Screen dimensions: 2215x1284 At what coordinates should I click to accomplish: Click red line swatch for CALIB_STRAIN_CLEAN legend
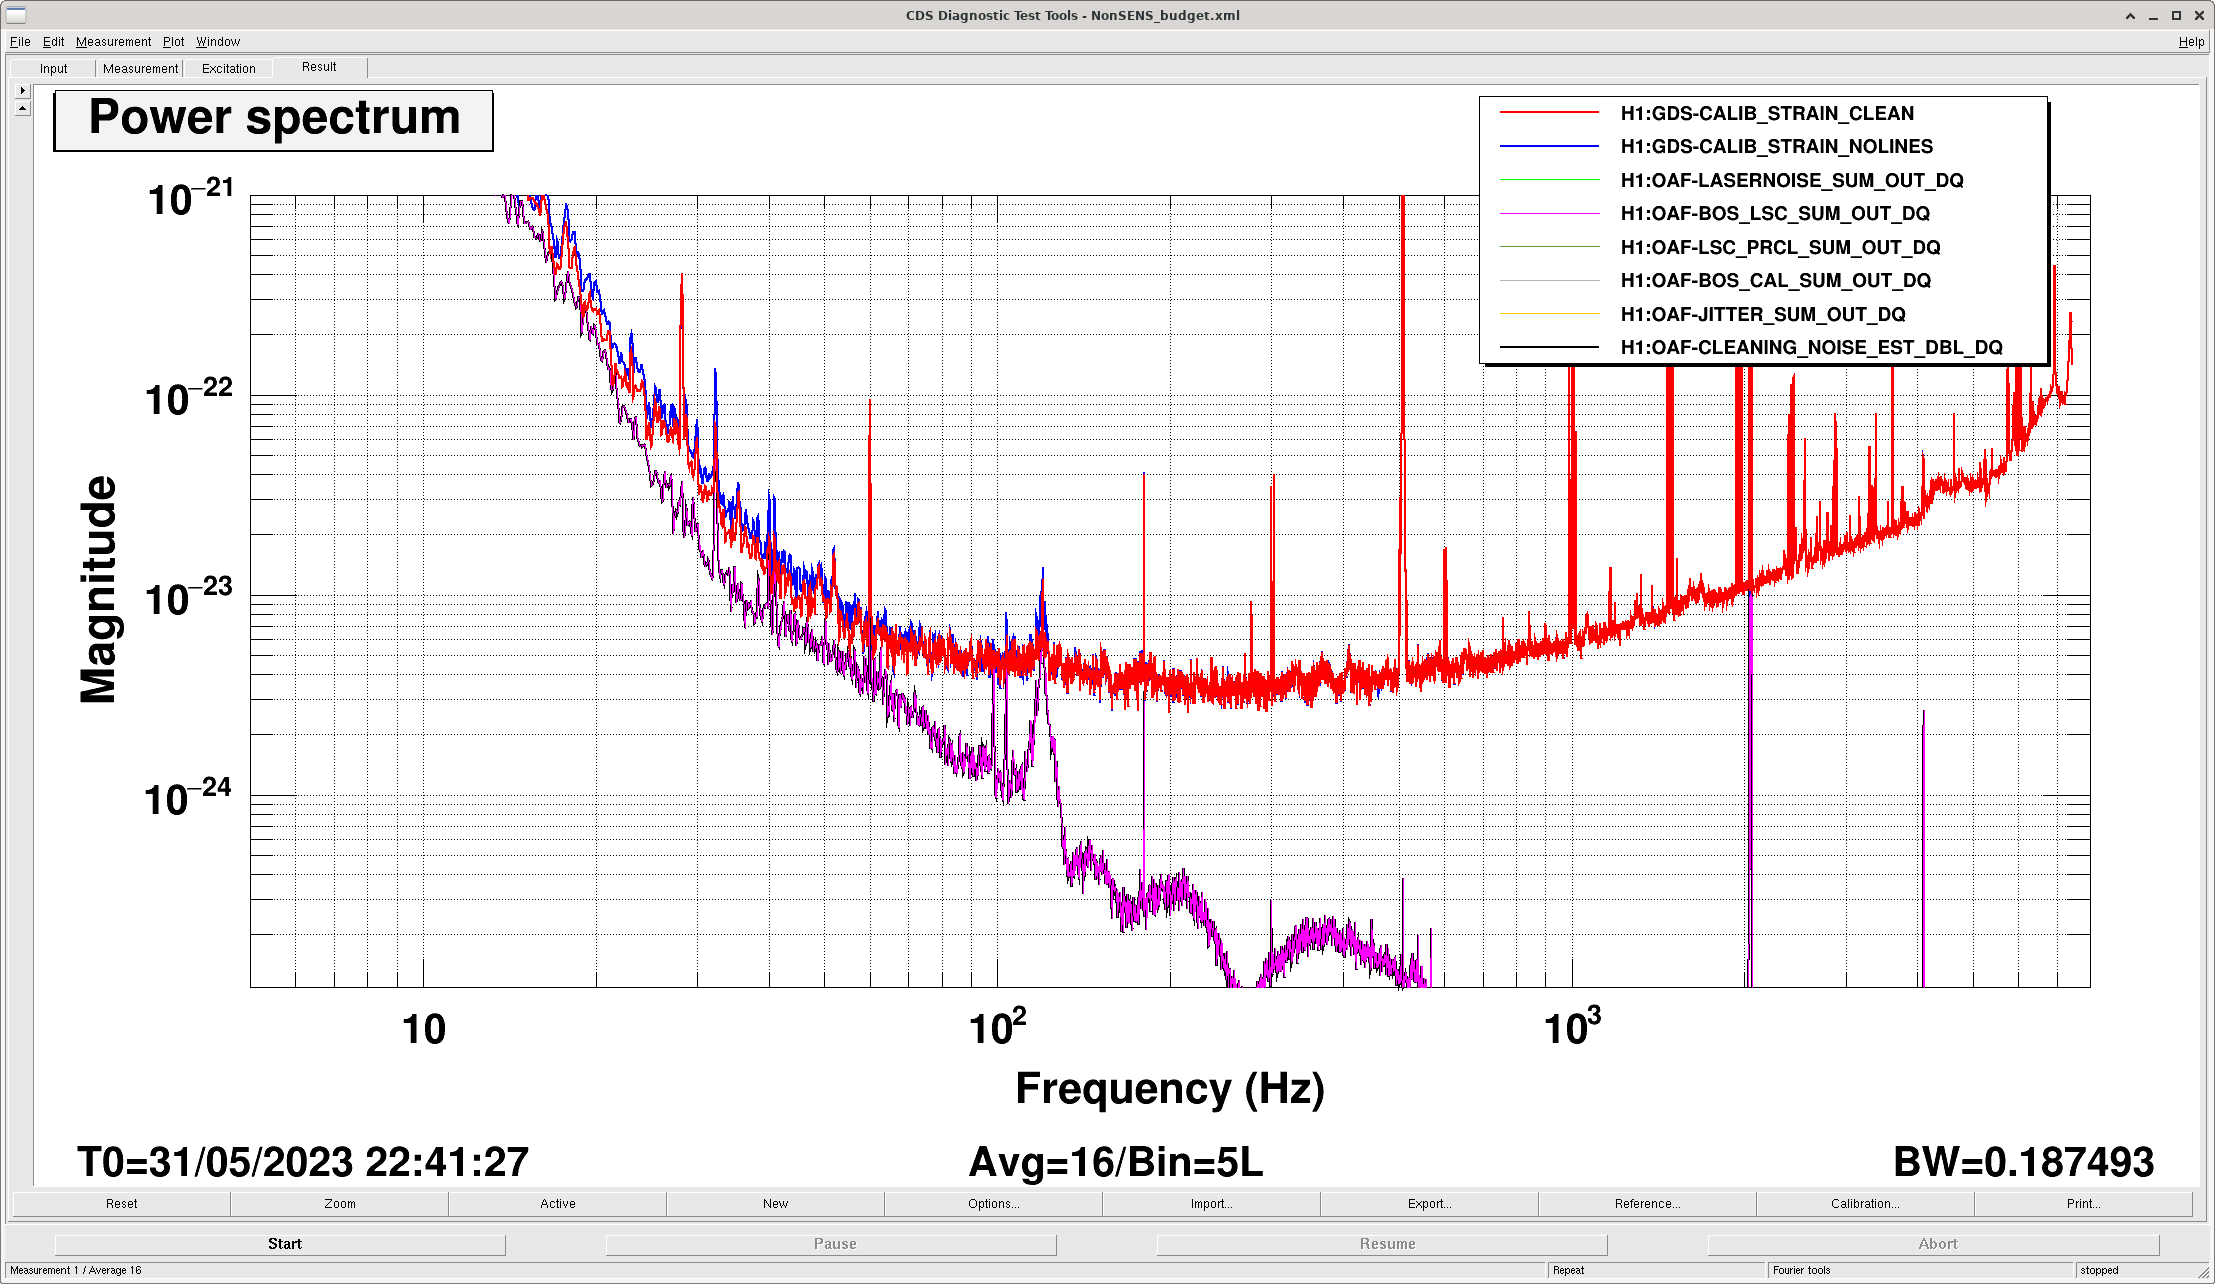(x=1549, y=113)
